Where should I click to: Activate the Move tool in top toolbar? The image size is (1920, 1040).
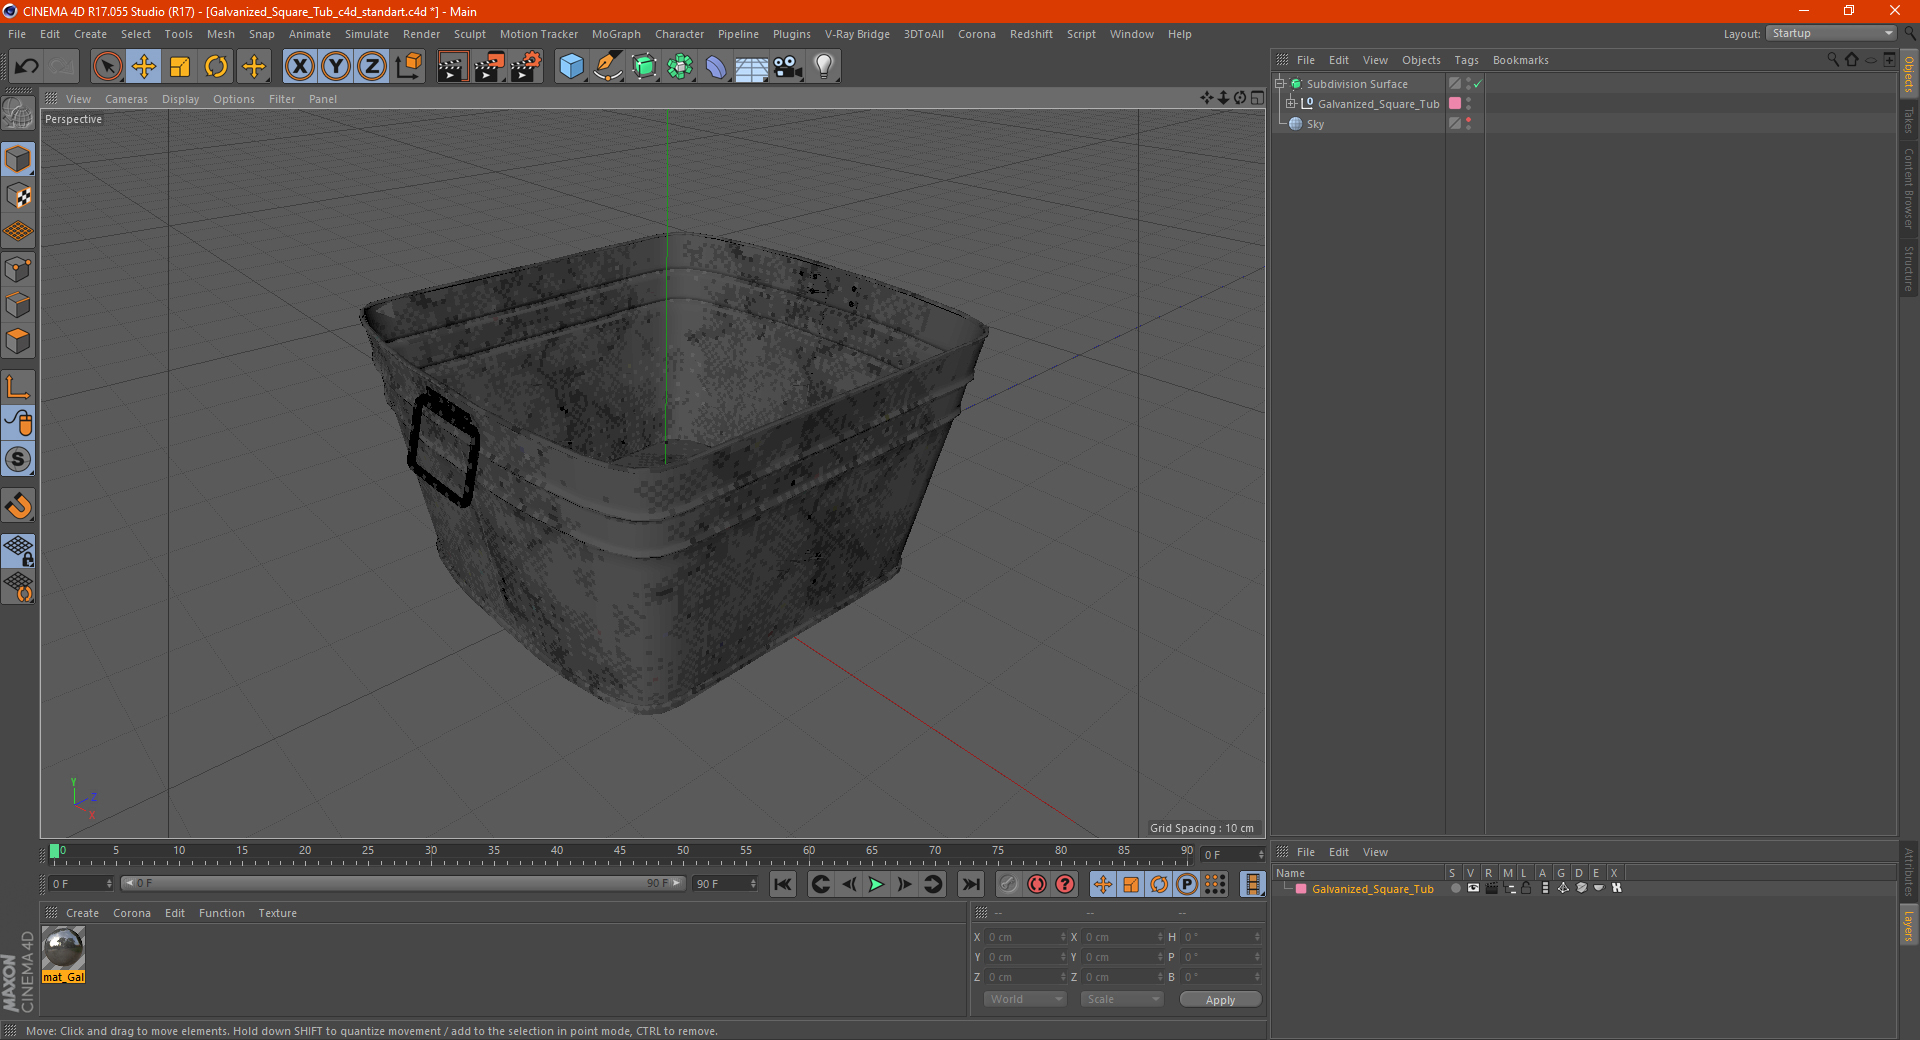pos(144,67)
